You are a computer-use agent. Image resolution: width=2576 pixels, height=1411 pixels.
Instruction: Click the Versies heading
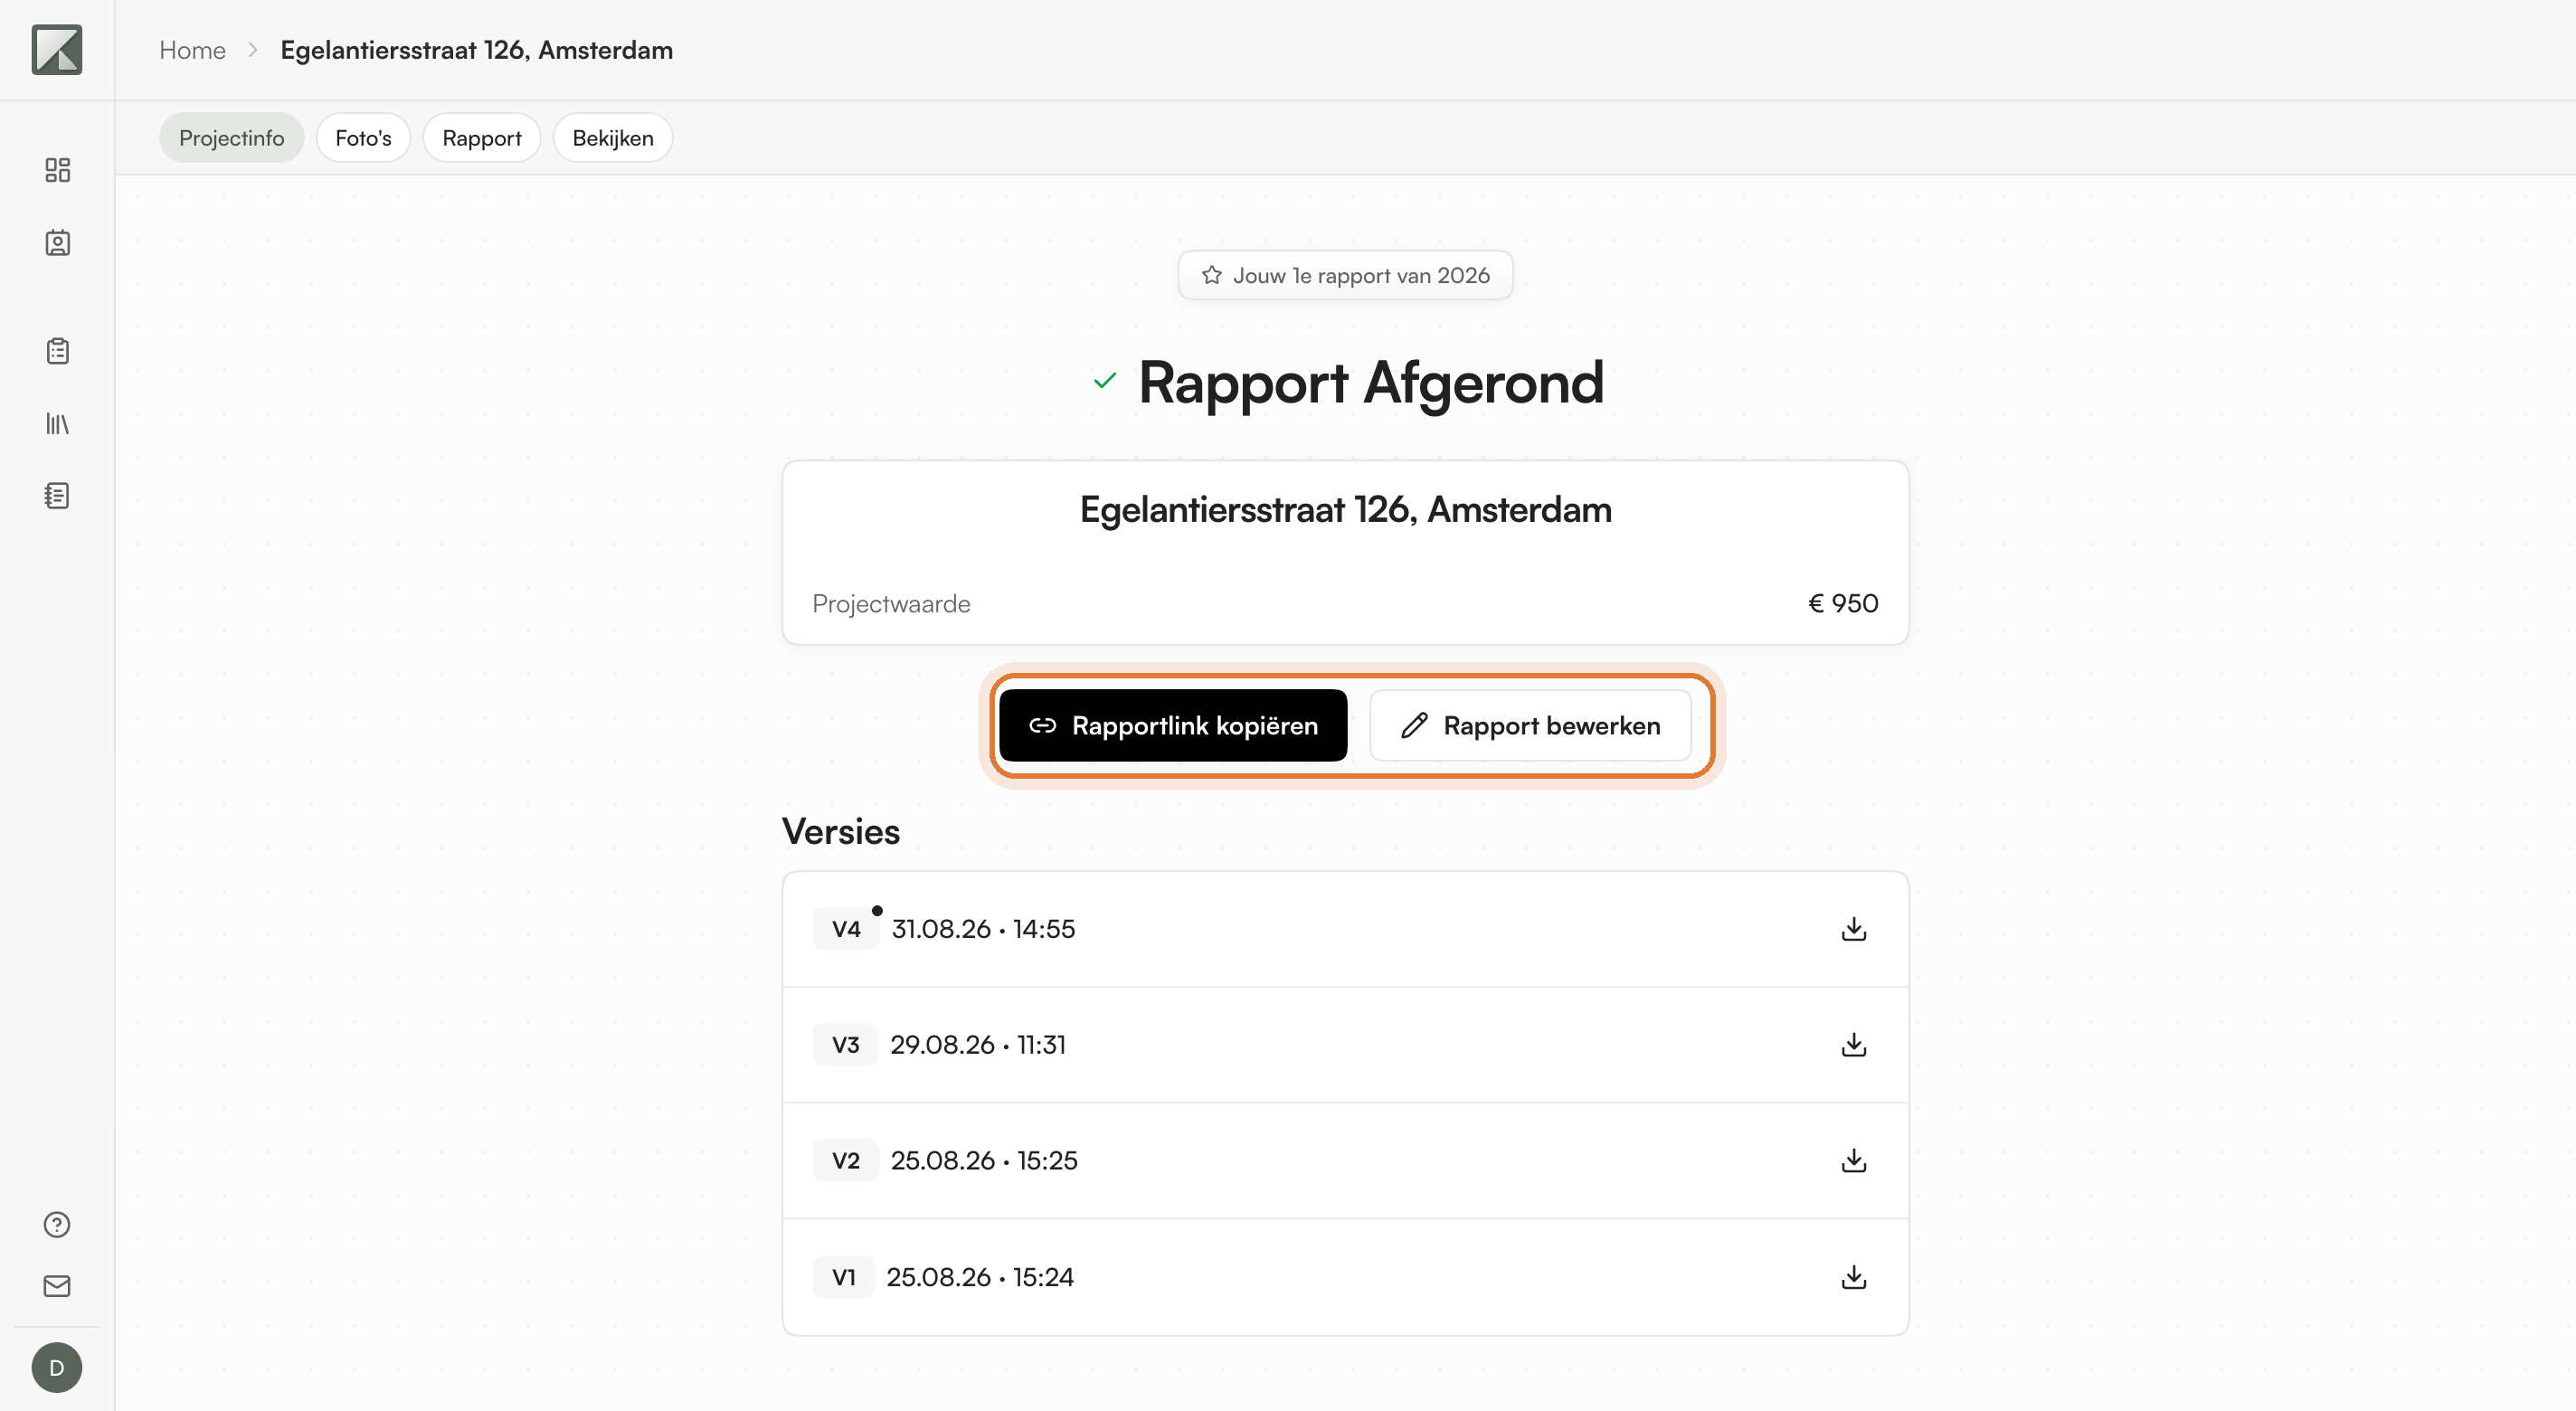point(841,832)
